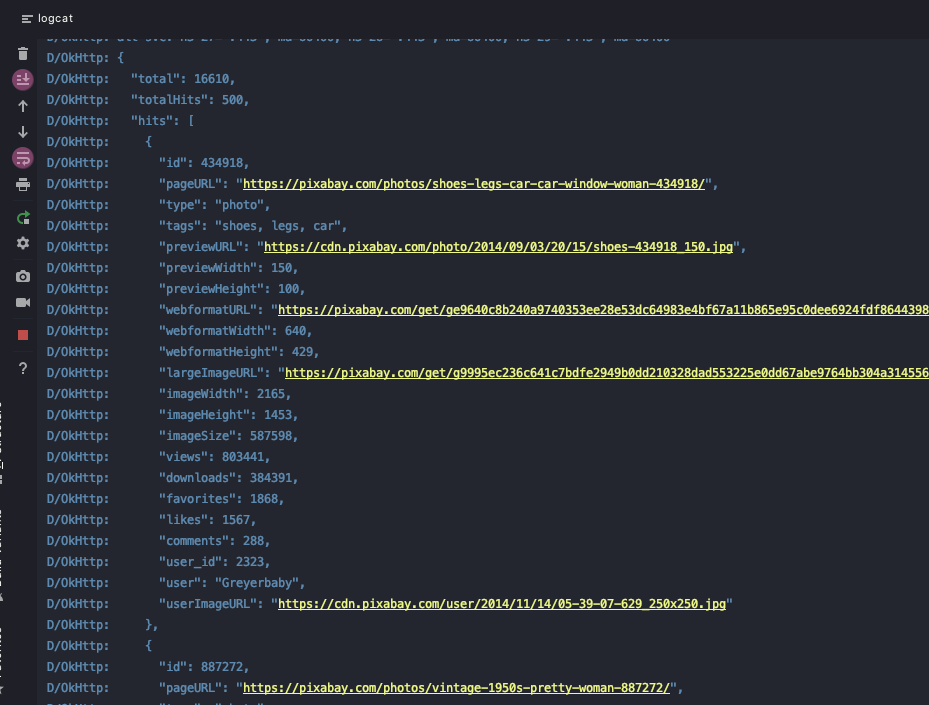The image size is (929, 705).
Task: Click the "total": 16610 log line
Action: coord(182,79)
